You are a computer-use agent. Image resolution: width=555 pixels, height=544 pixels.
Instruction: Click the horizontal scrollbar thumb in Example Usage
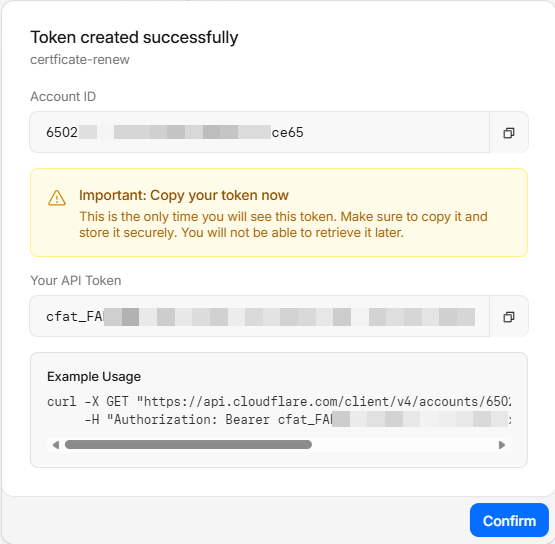[188, 445]
